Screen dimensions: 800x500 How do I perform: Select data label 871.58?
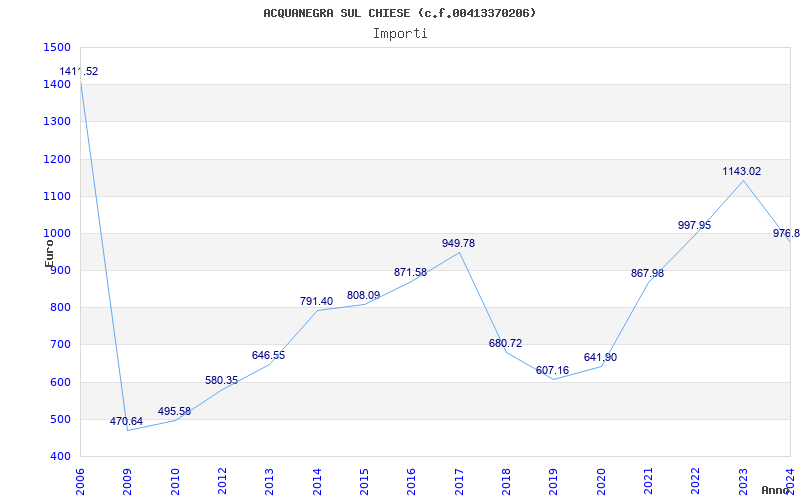410,272
